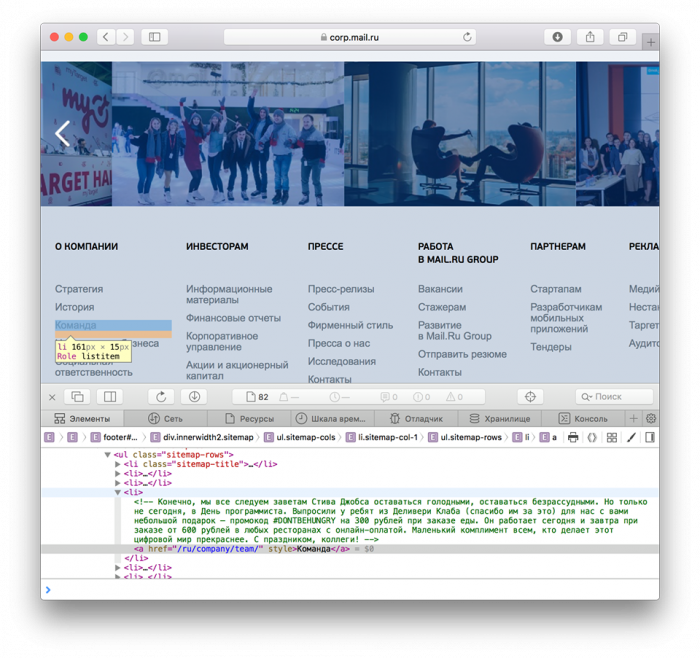Open the downloads icon in Safari toolbar
Image resolution: width=700 pixels, height=658 pixels.
tap(557, 37)
